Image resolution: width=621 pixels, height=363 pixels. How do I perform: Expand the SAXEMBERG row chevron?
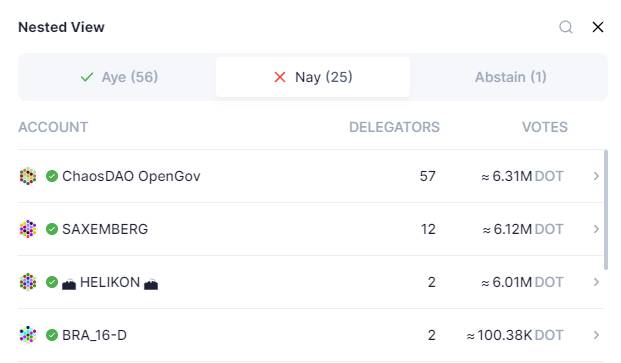coord(596,229)
